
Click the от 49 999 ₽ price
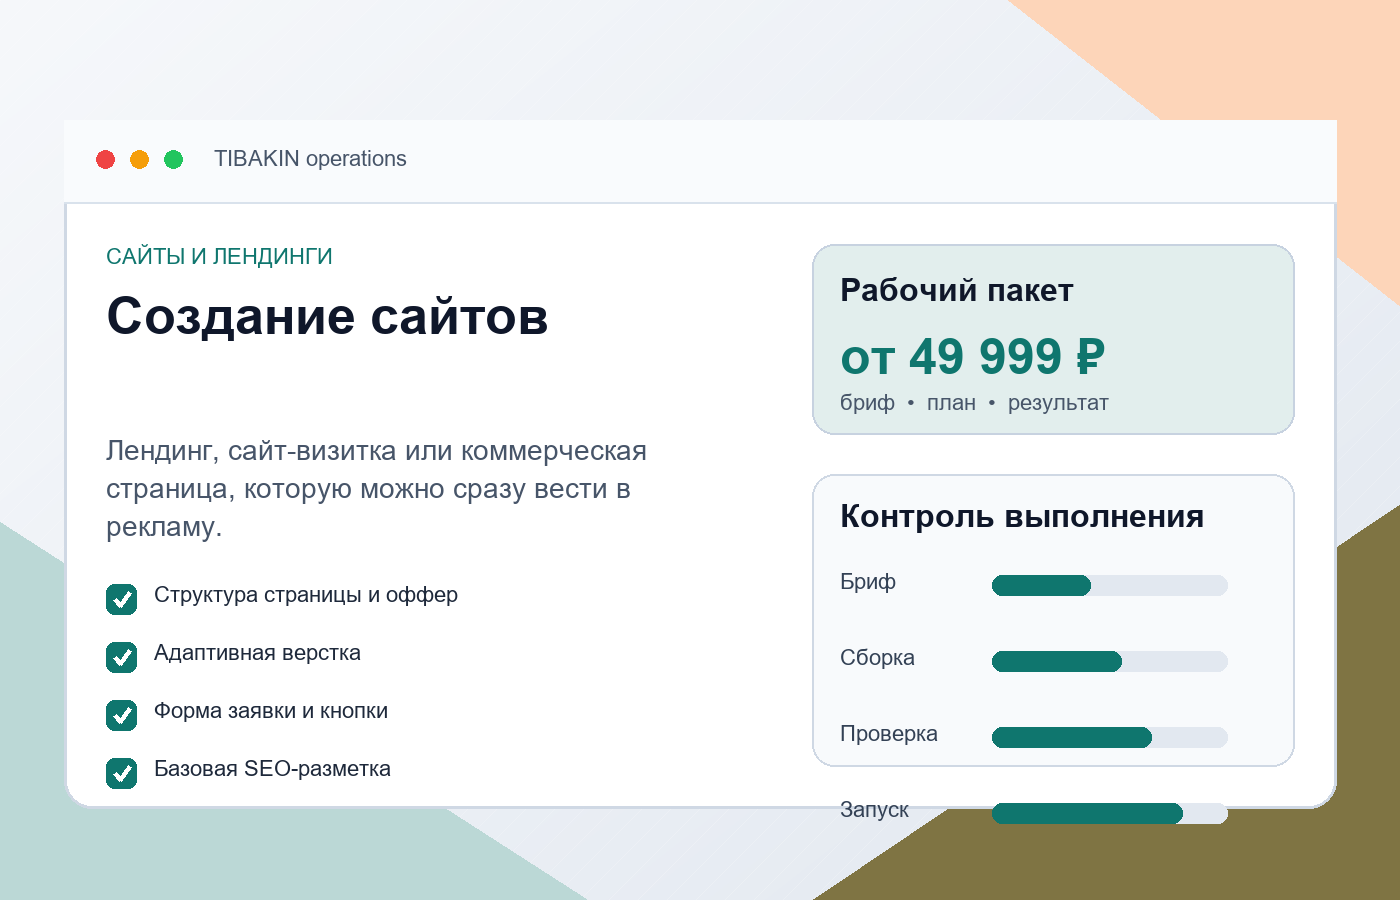point(972,357)
